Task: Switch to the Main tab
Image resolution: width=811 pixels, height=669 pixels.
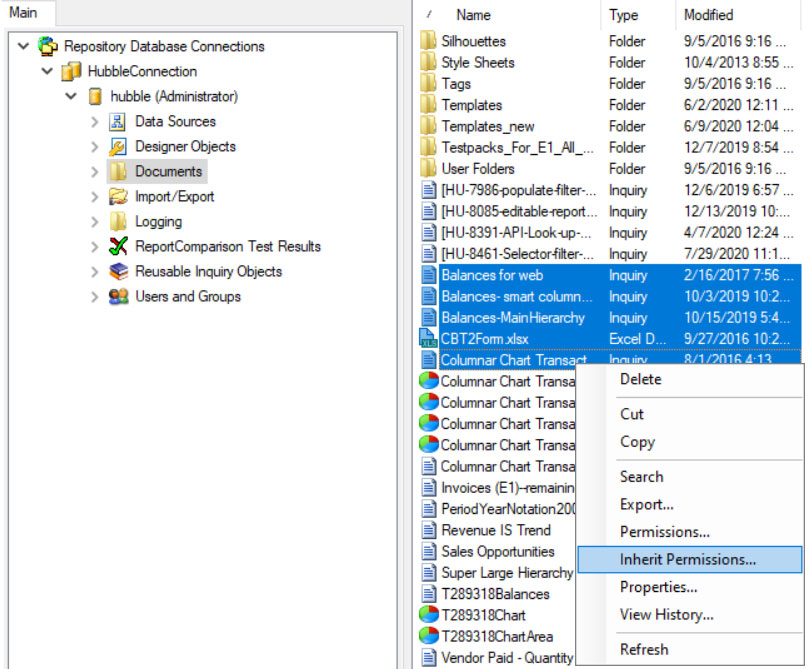Action: [x=23, y=13]
